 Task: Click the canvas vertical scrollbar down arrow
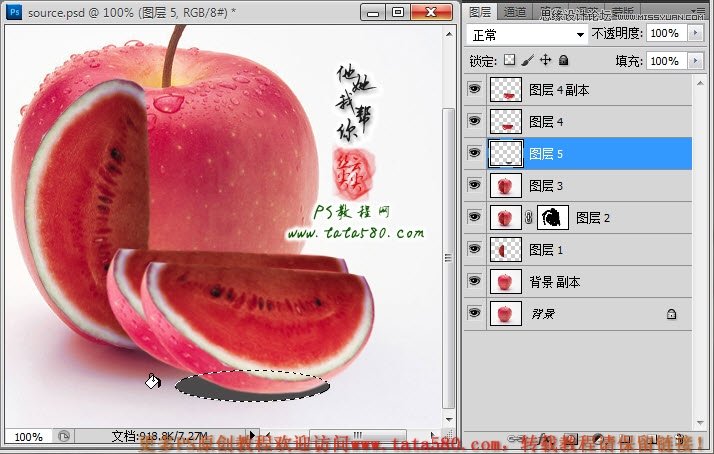click(449, 419)
